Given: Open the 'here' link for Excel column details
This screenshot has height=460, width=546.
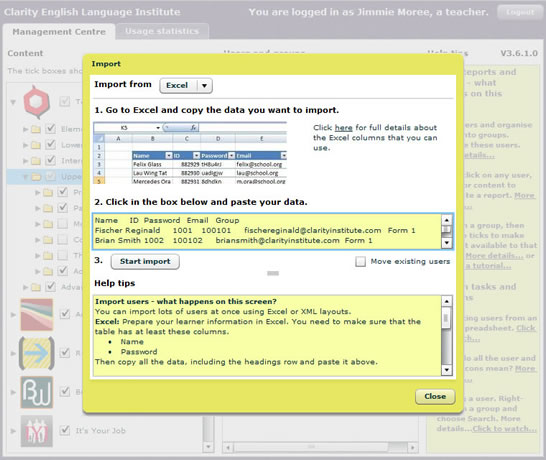Looking at the screenshot, I should (x=343, y=127).
